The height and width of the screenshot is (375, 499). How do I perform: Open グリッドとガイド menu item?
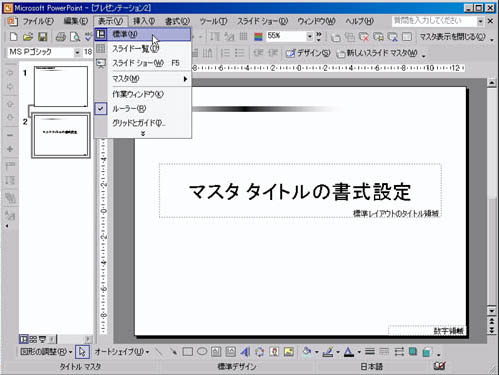[x=143, y=123]
